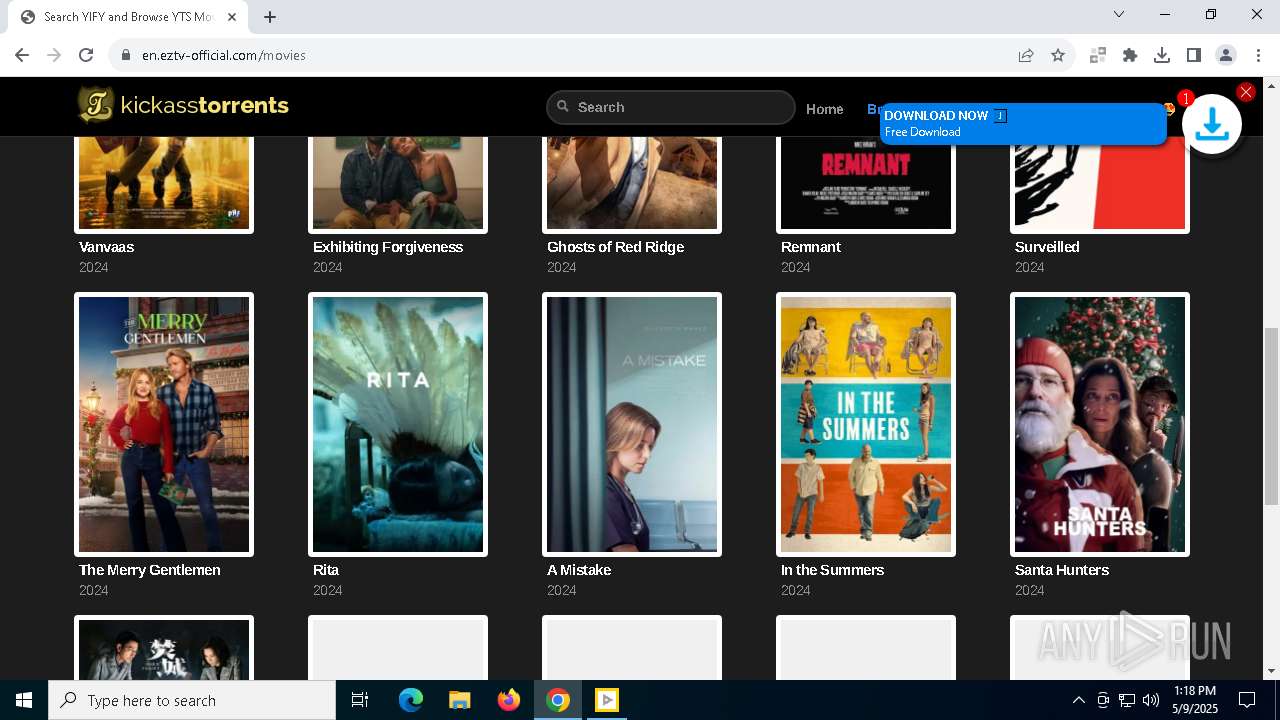Select the Search YIFY browser tab
Image resolution: width=1280 pixels, height=720 pixels.
[130, 17]
